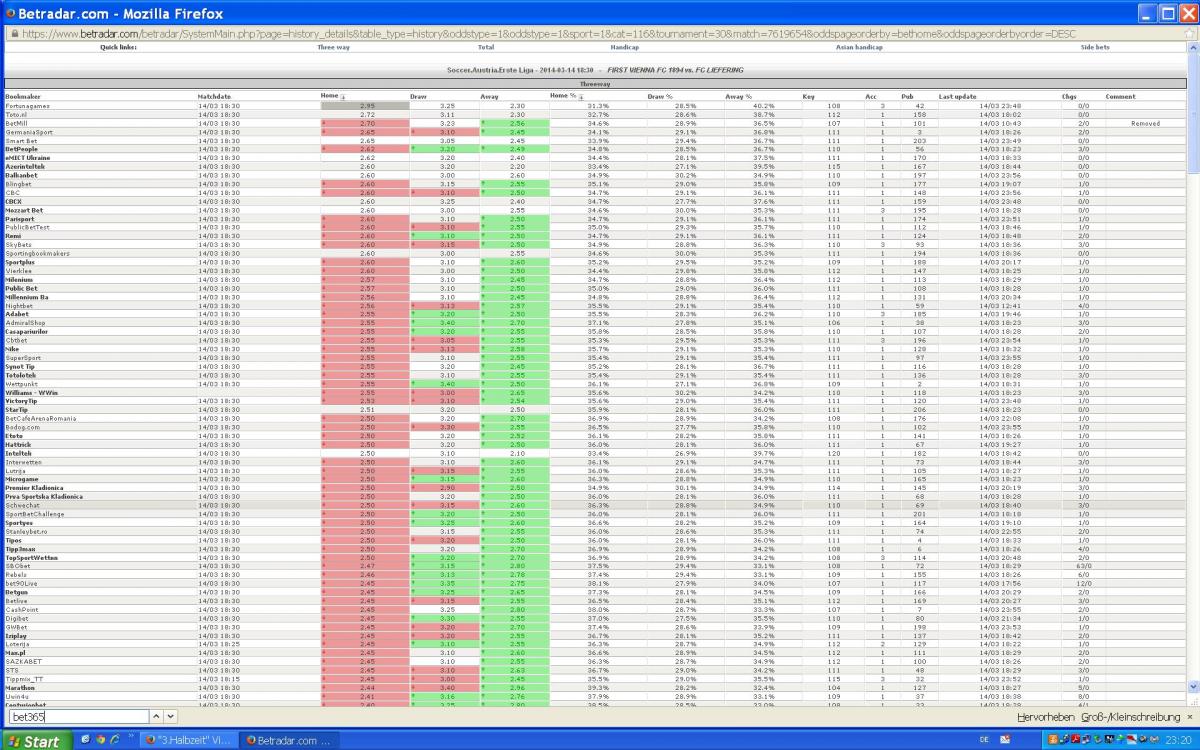Select the Marathon bookmaker row
1200x750 pixels.
click(x=595, y=688)
